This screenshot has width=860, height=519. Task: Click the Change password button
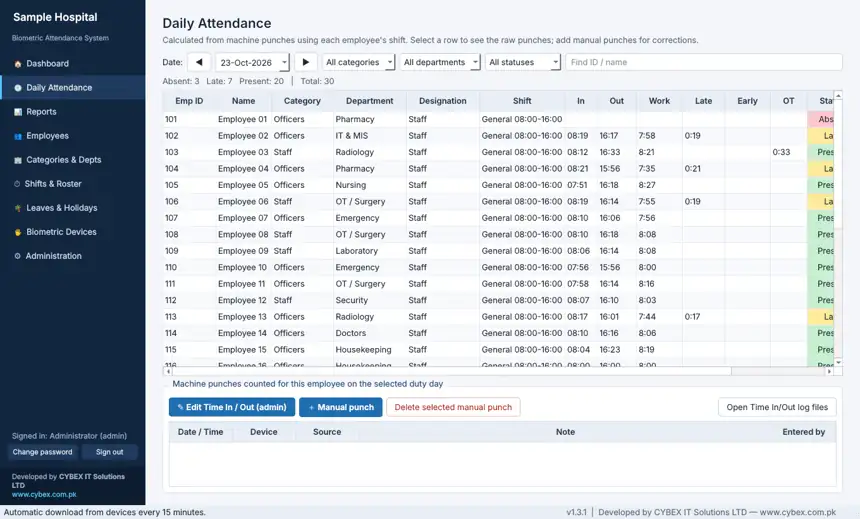pos(42,452)
